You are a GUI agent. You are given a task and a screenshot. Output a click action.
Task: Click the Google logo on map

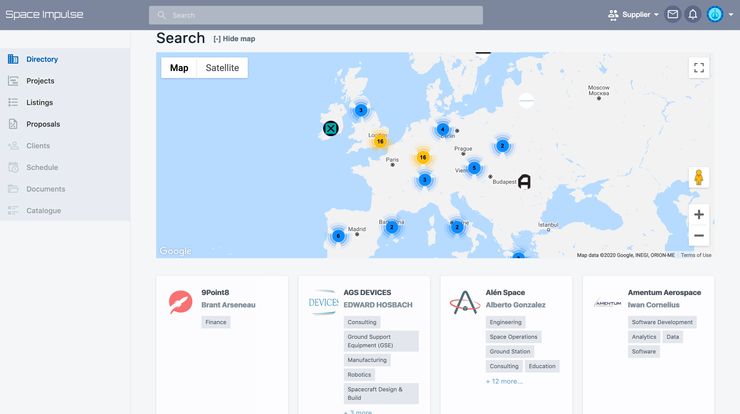point(176,251)
